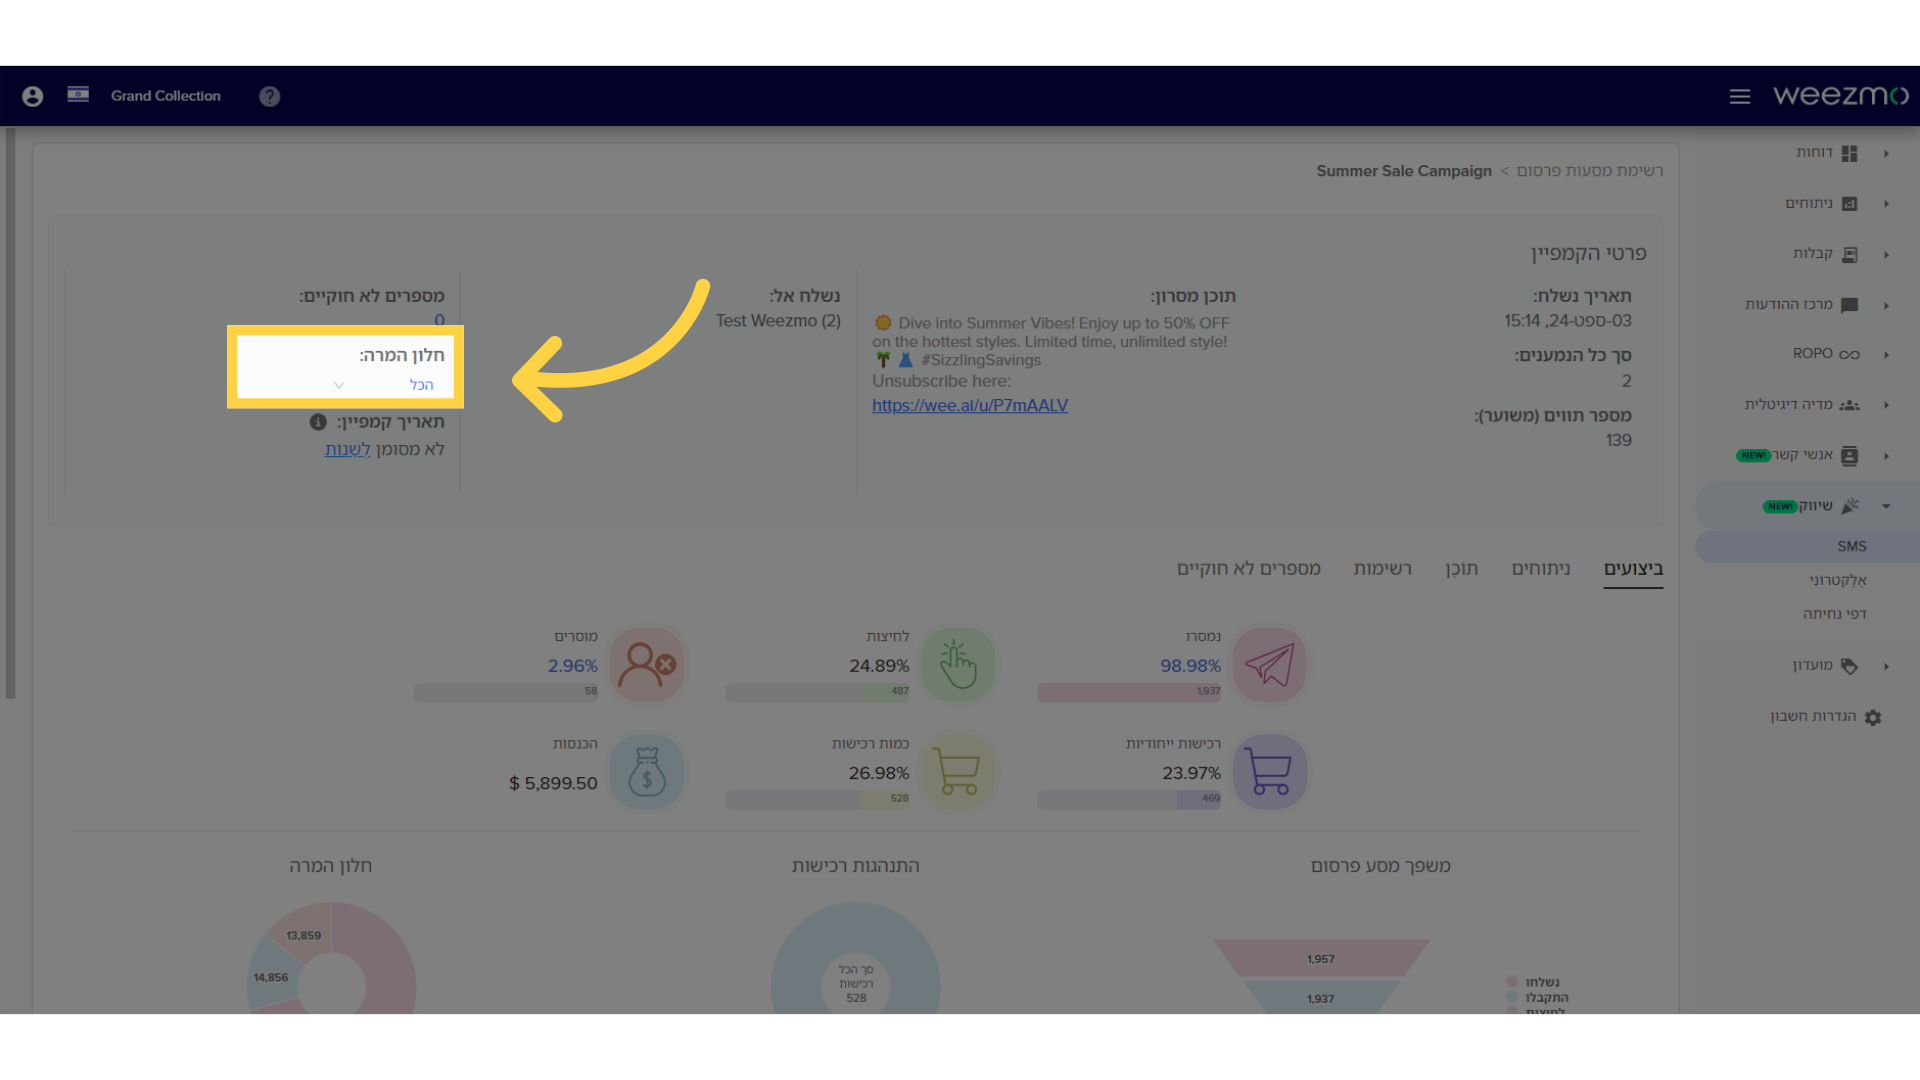Click the ניתוחים analytics icon
The image size is (1920, 1080).
pyautogui.click(x=1849, y=204)
